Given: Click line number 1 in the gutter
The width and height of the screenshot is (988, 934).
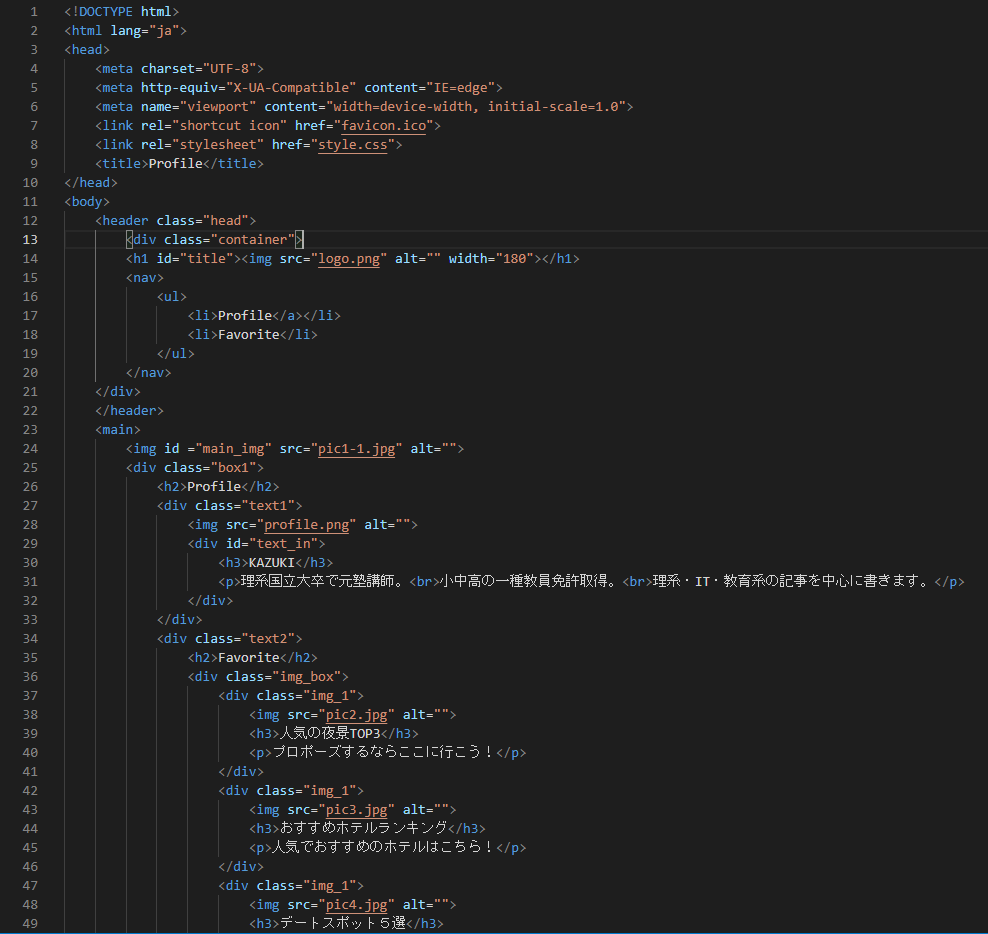Looking at the screenshot, I should (34, 12).
